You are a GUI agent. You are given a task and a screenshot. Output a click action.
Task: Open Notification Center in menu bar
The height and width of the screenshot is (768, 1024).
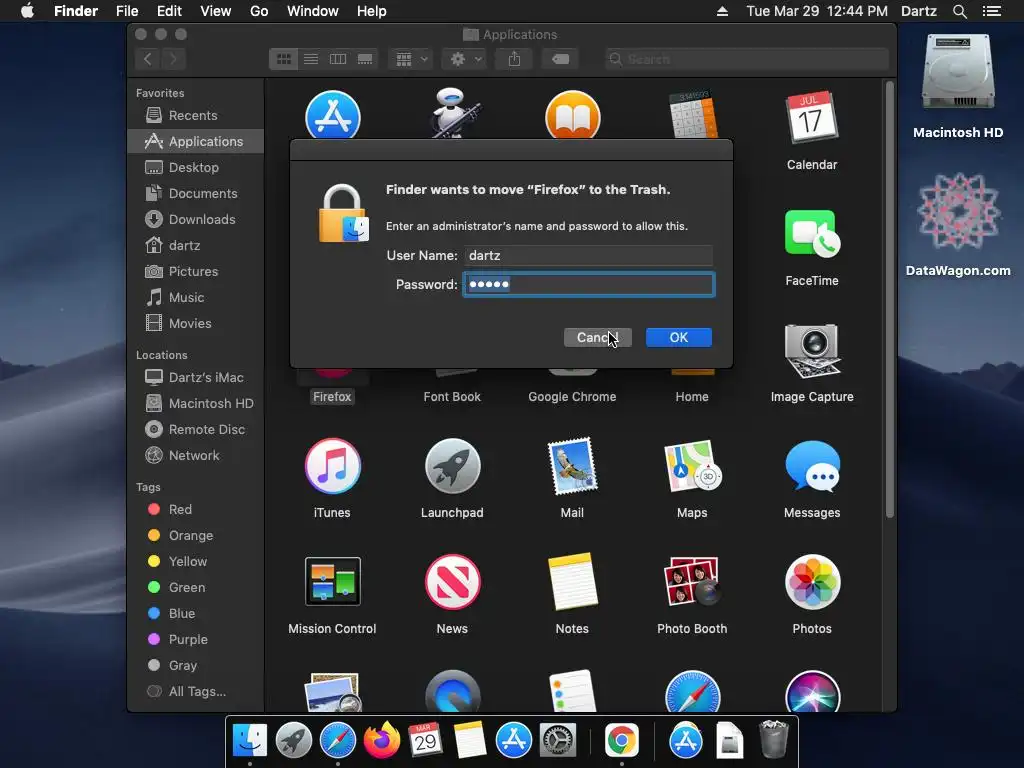(x=992, y=11)
